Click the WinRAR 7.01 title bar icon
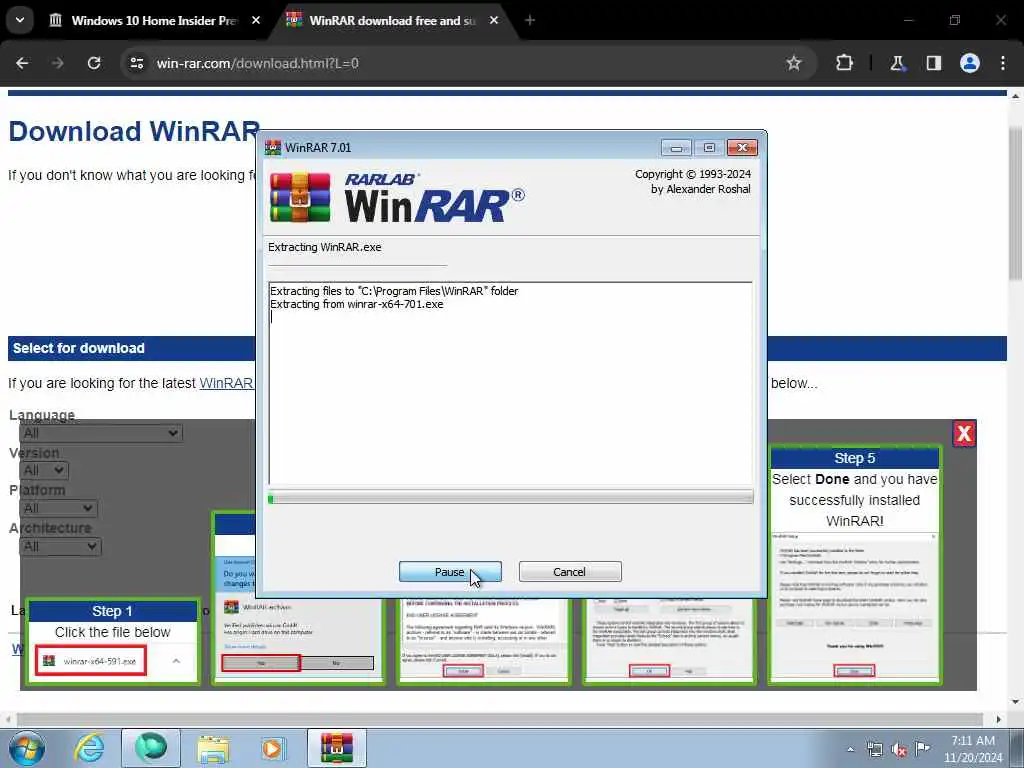This screenshot has width=1024, height=768. pyautogui.click(x=273, y=148)
